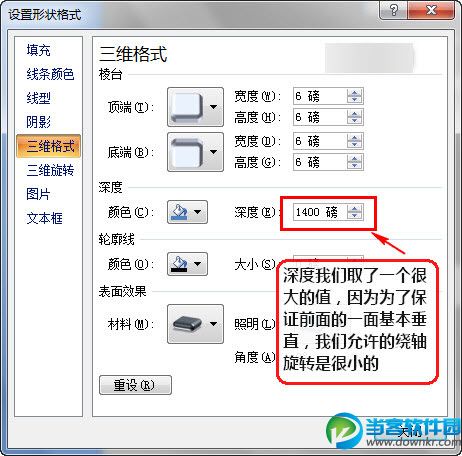The width and height of the screenshot is (462, 456).
Task: Open the contour color (颜色 O) paint bucket
Action: tap(187, 264)
